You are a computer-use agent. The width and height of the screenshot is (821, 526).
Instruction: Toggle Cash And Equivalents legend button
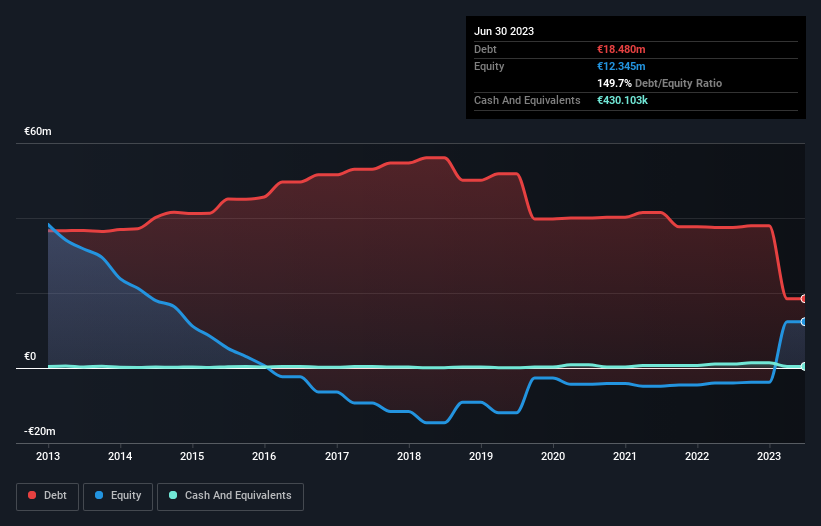(x=230, y=496)
